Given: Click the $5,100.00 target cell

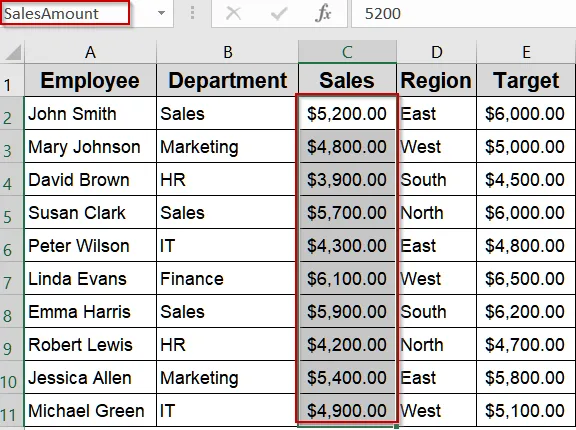Looking at the screenshot, I should coord(526,411).
